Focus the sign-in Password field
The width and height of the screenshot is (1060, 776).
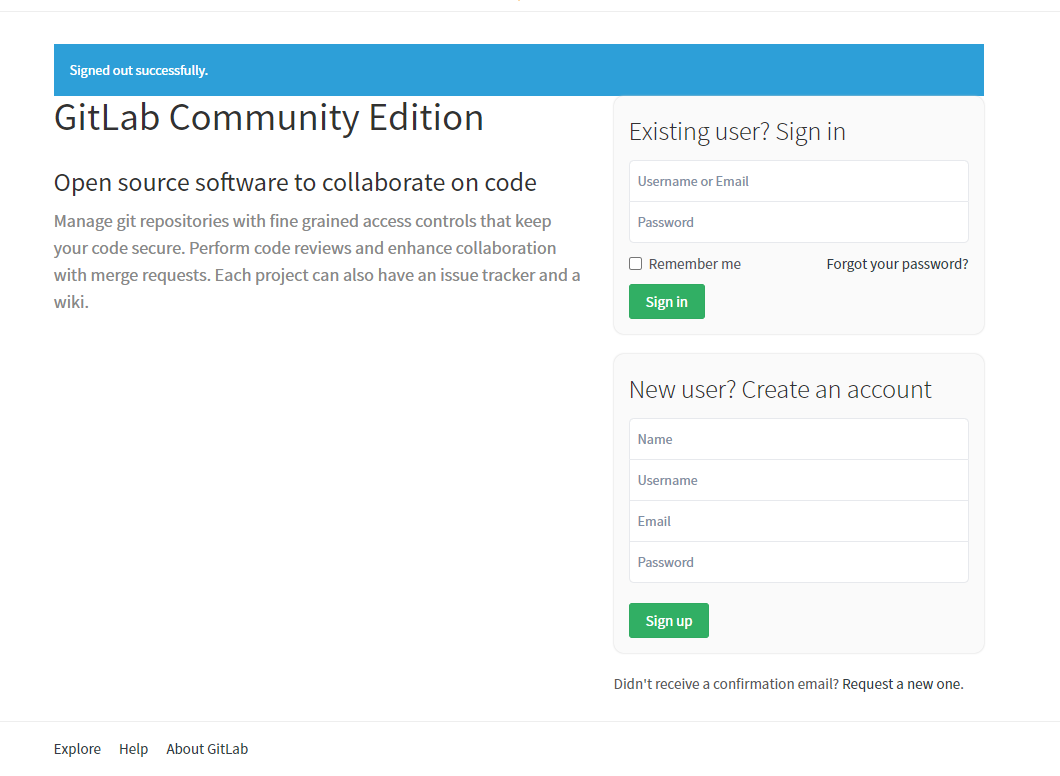point(798,222)
